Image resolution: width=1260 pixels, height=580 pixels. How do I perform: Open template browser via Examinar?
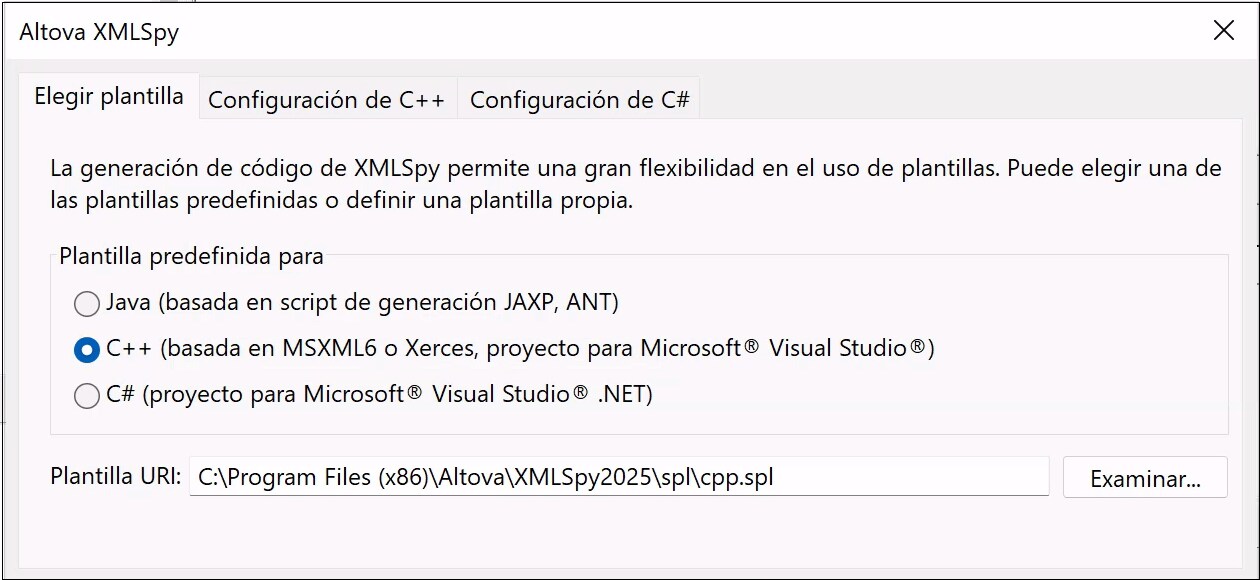click(x=1144, y=477)
